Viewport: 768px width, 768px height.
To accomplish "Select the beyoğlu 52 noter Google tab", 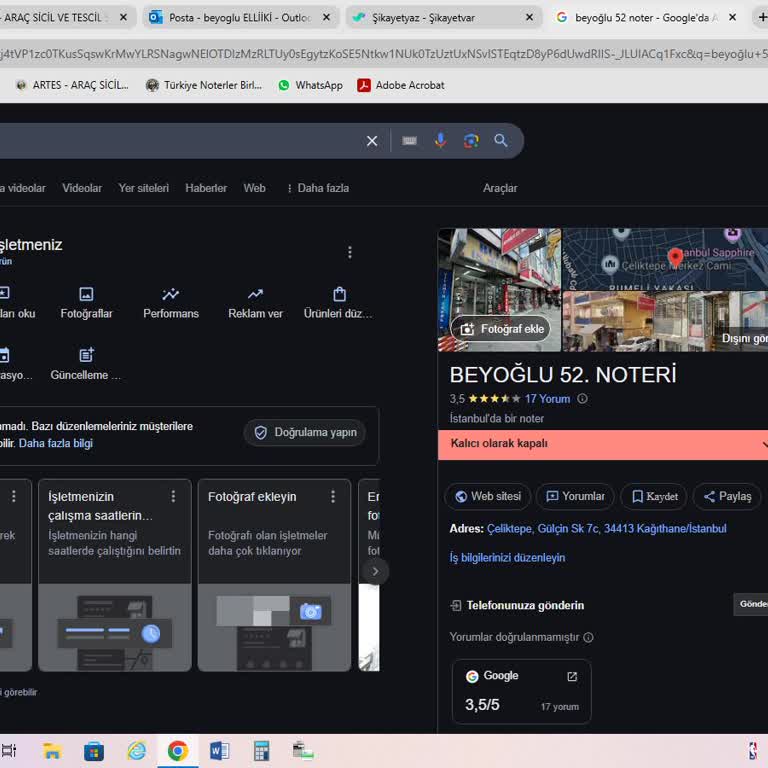I will pos(647,18).
